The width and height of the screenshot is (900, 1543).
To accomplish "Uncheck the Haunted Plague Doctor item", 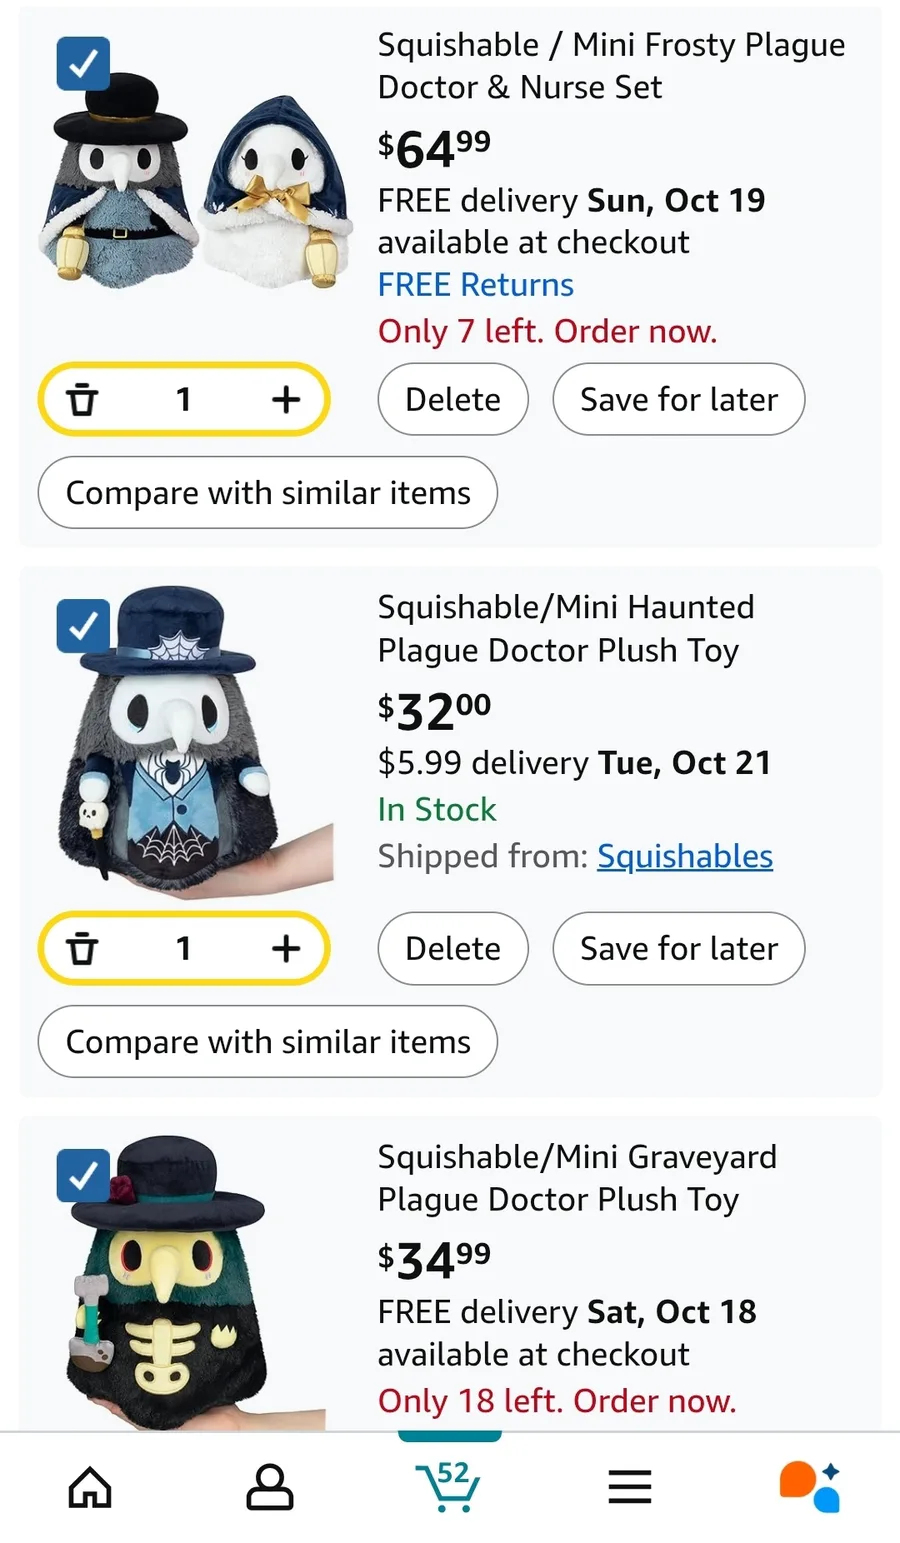I will pos(83,626).
